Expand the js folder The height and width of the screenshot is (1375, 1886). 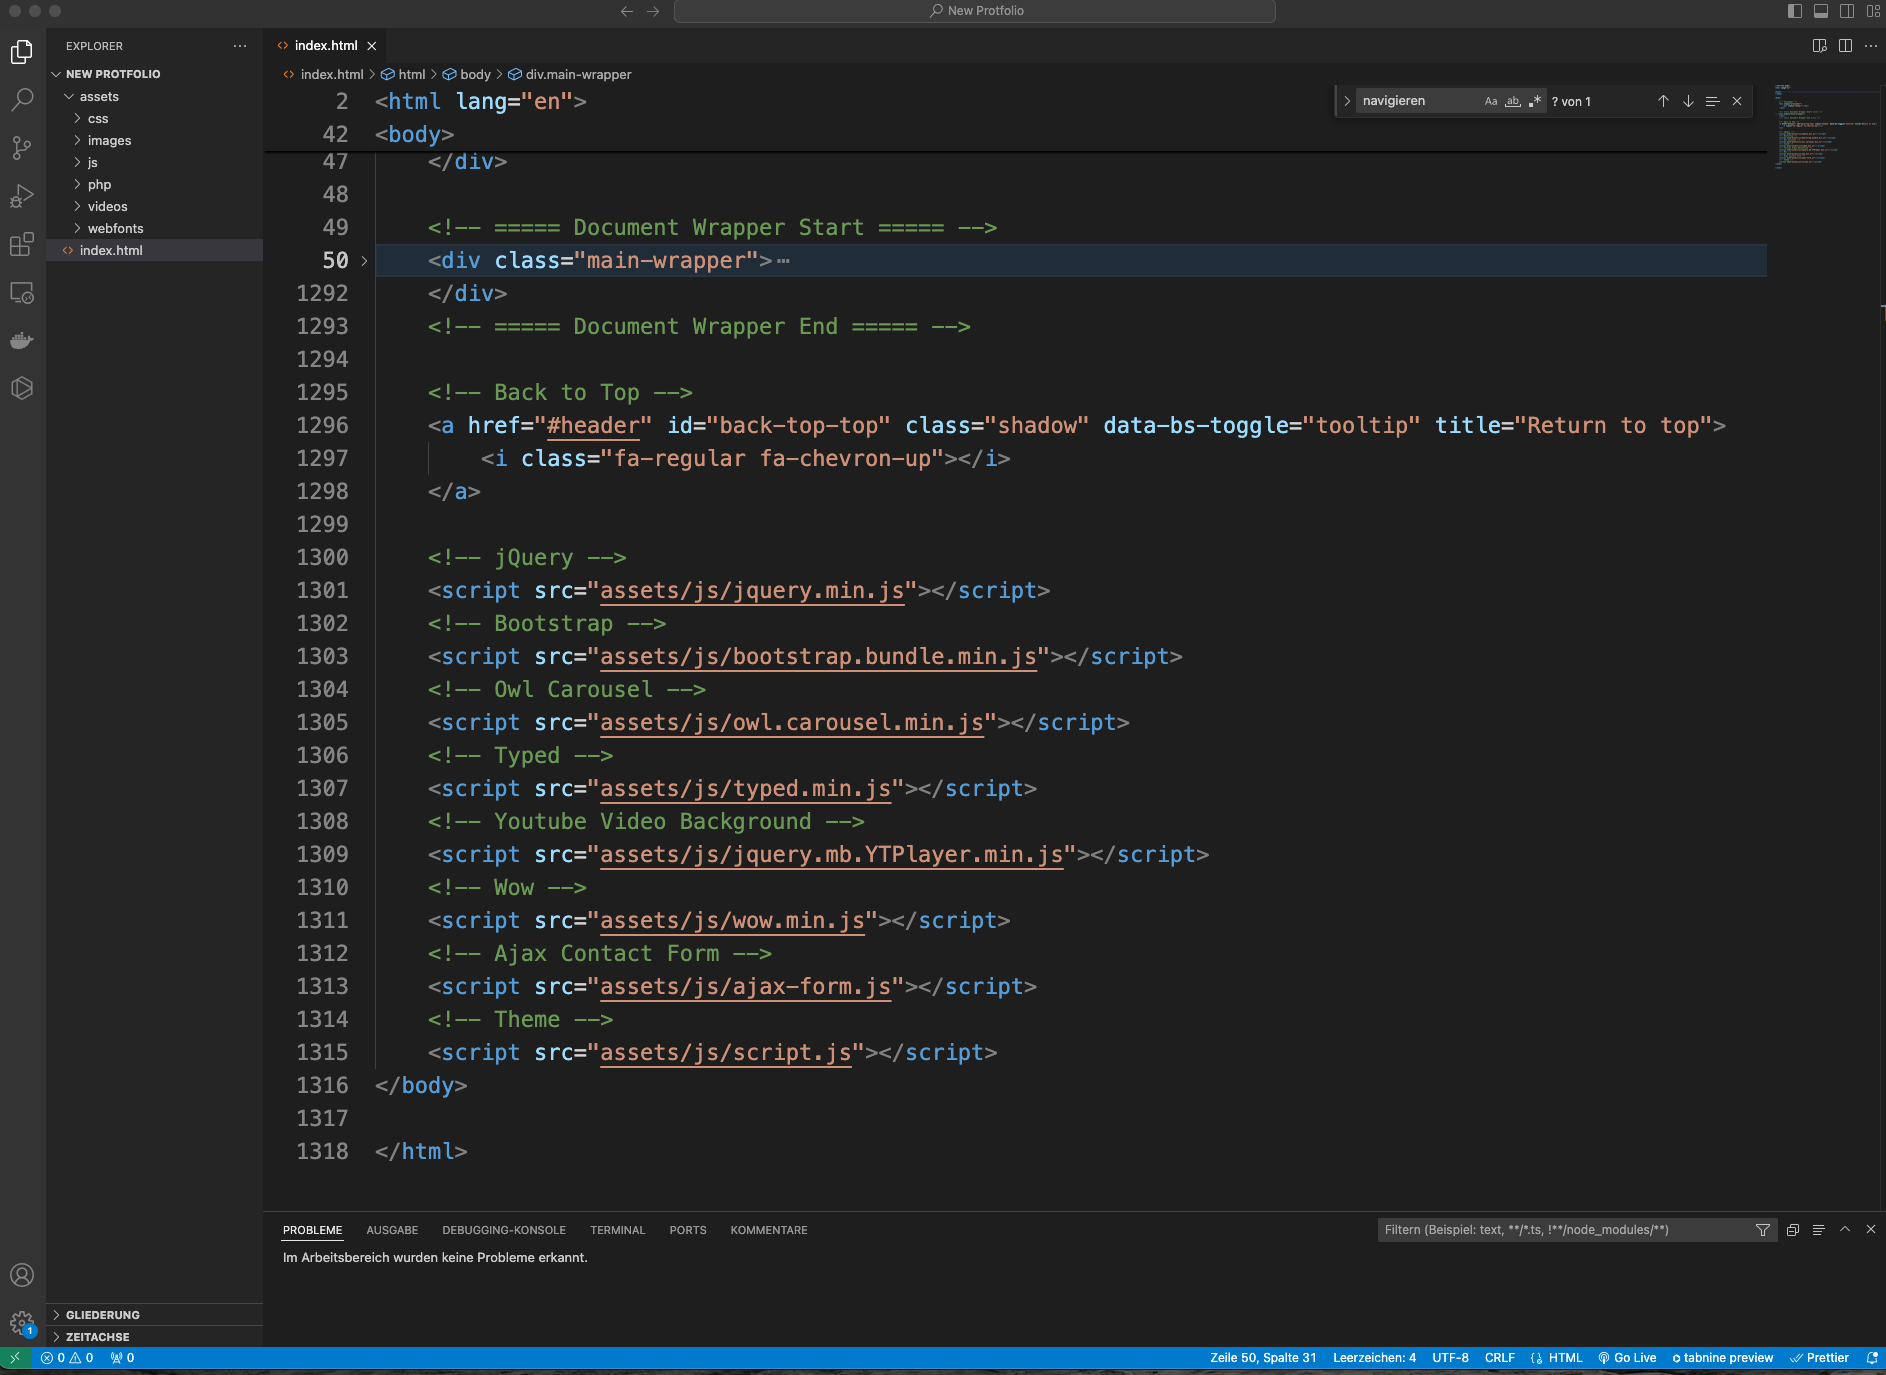pyautogui.click(x=154, y=162)
